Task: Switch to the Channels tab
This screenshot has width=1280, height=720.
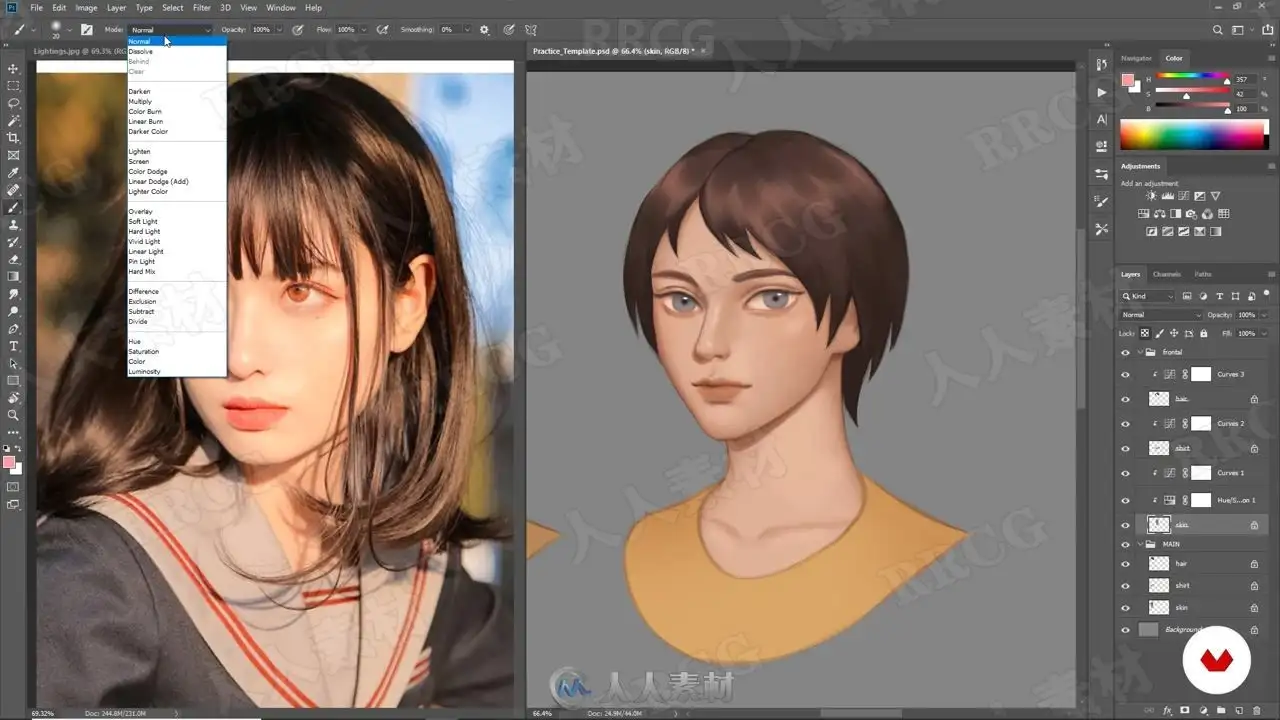Action: [x=1167, y=274]
